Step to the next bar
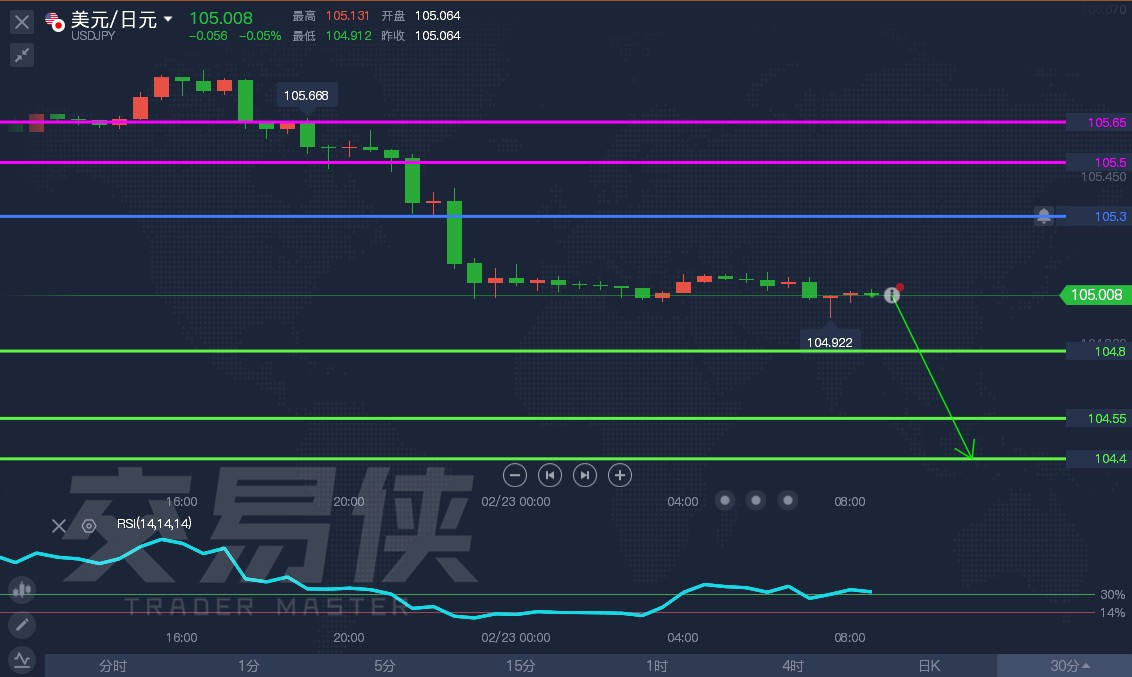This screenshot has height=677, width=1132. click(x=585, y=475)
